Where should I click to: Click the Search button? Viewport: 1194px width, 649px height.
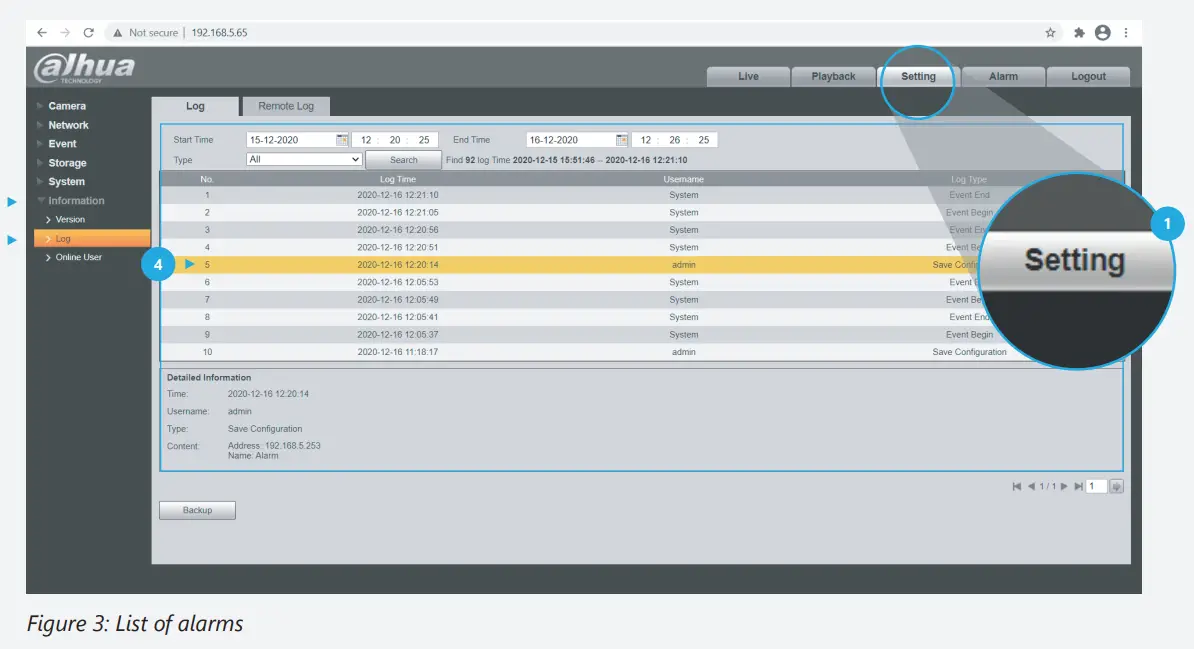(404, 160)
